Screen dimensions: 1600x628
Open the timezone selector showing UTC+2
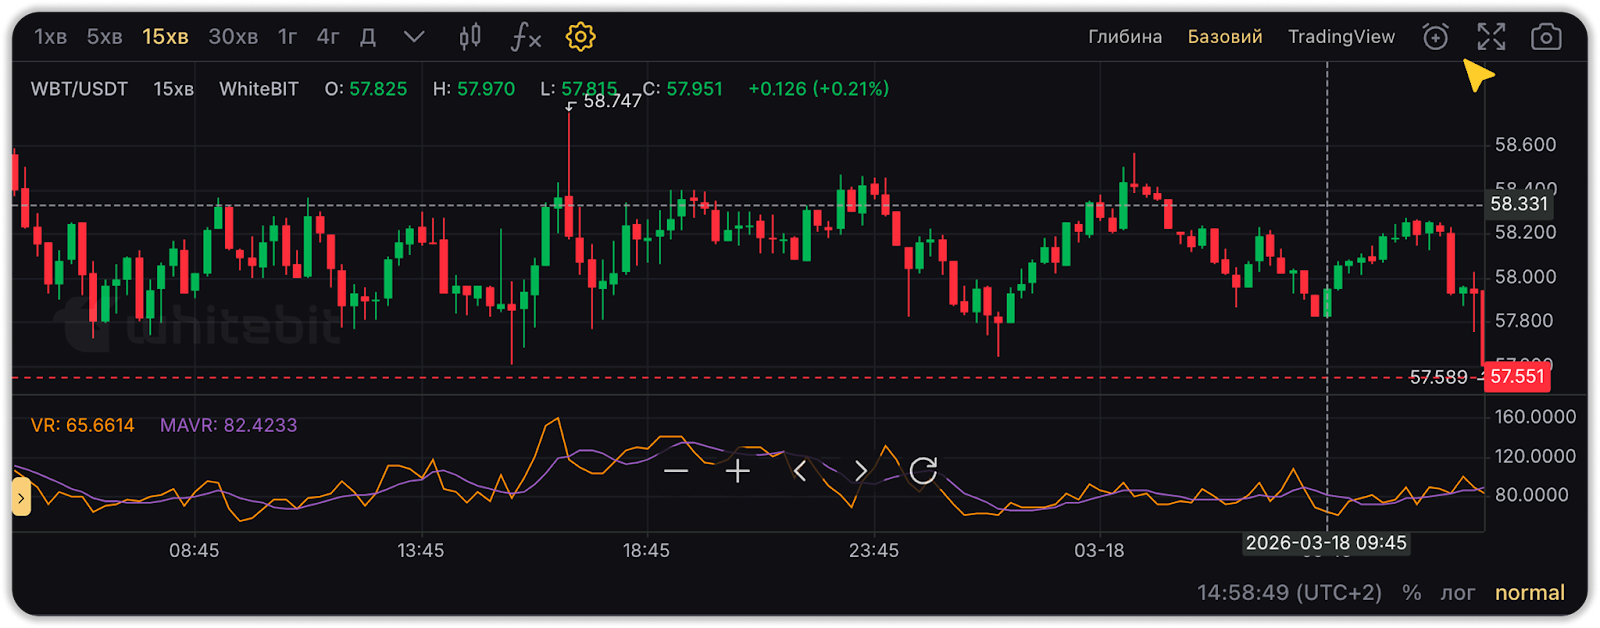pyautogui.click(x=1289, y=593)
